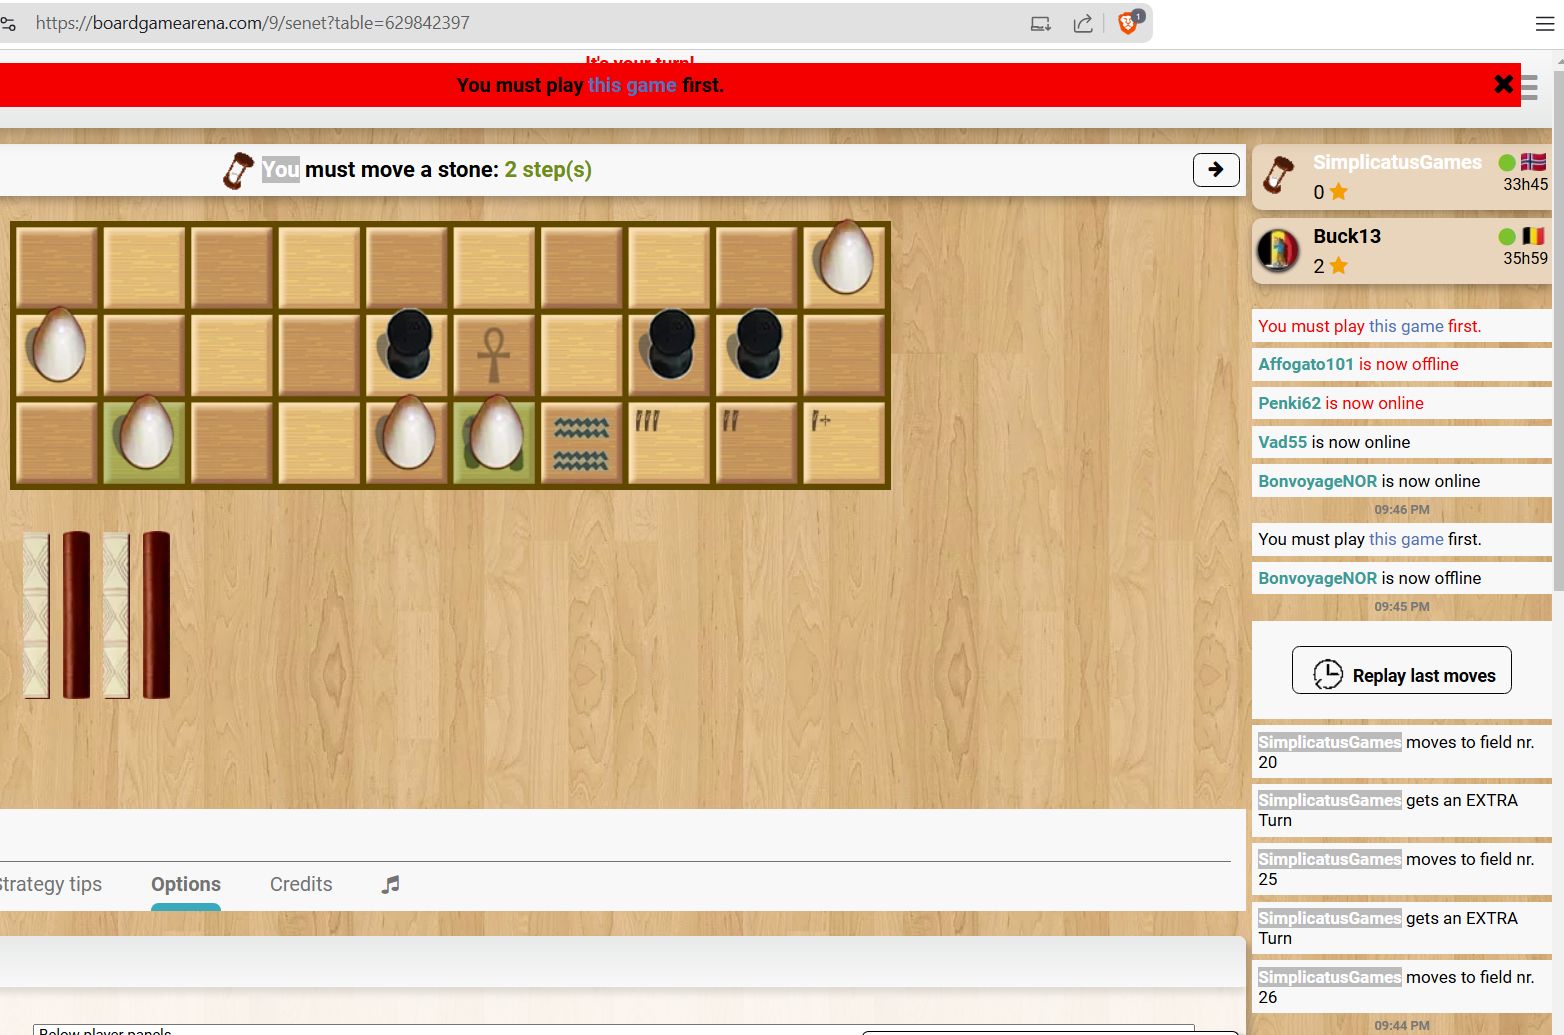This screenshot has height=1035, width=1564.
Task: Click the first white throwing stick
Action: tap(36, 615)
